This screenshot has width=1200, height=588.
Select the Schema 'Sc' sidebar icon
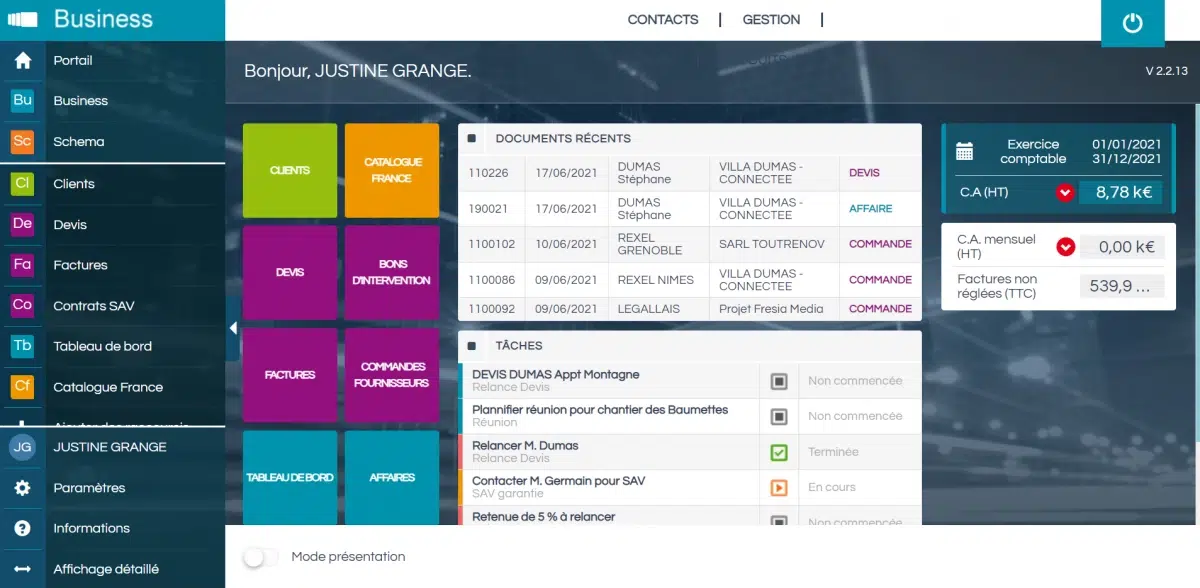[x=22, y=141]
